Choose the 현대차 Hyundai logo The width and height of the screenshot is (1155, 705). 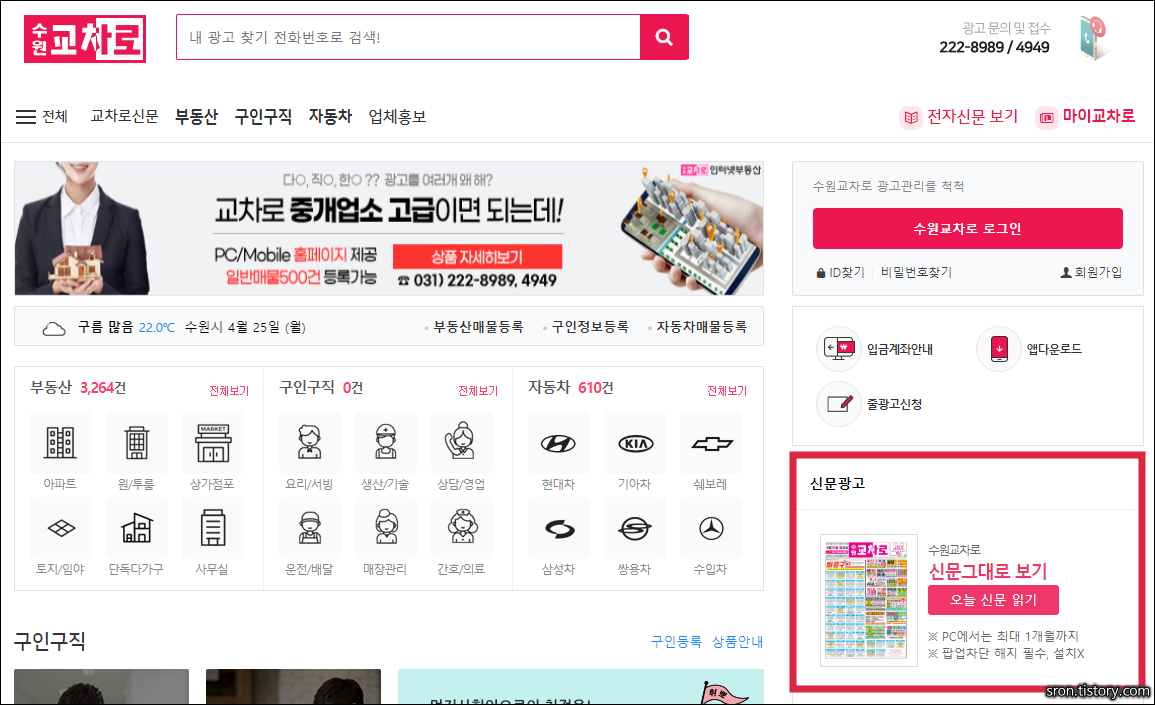coord(558,443)
